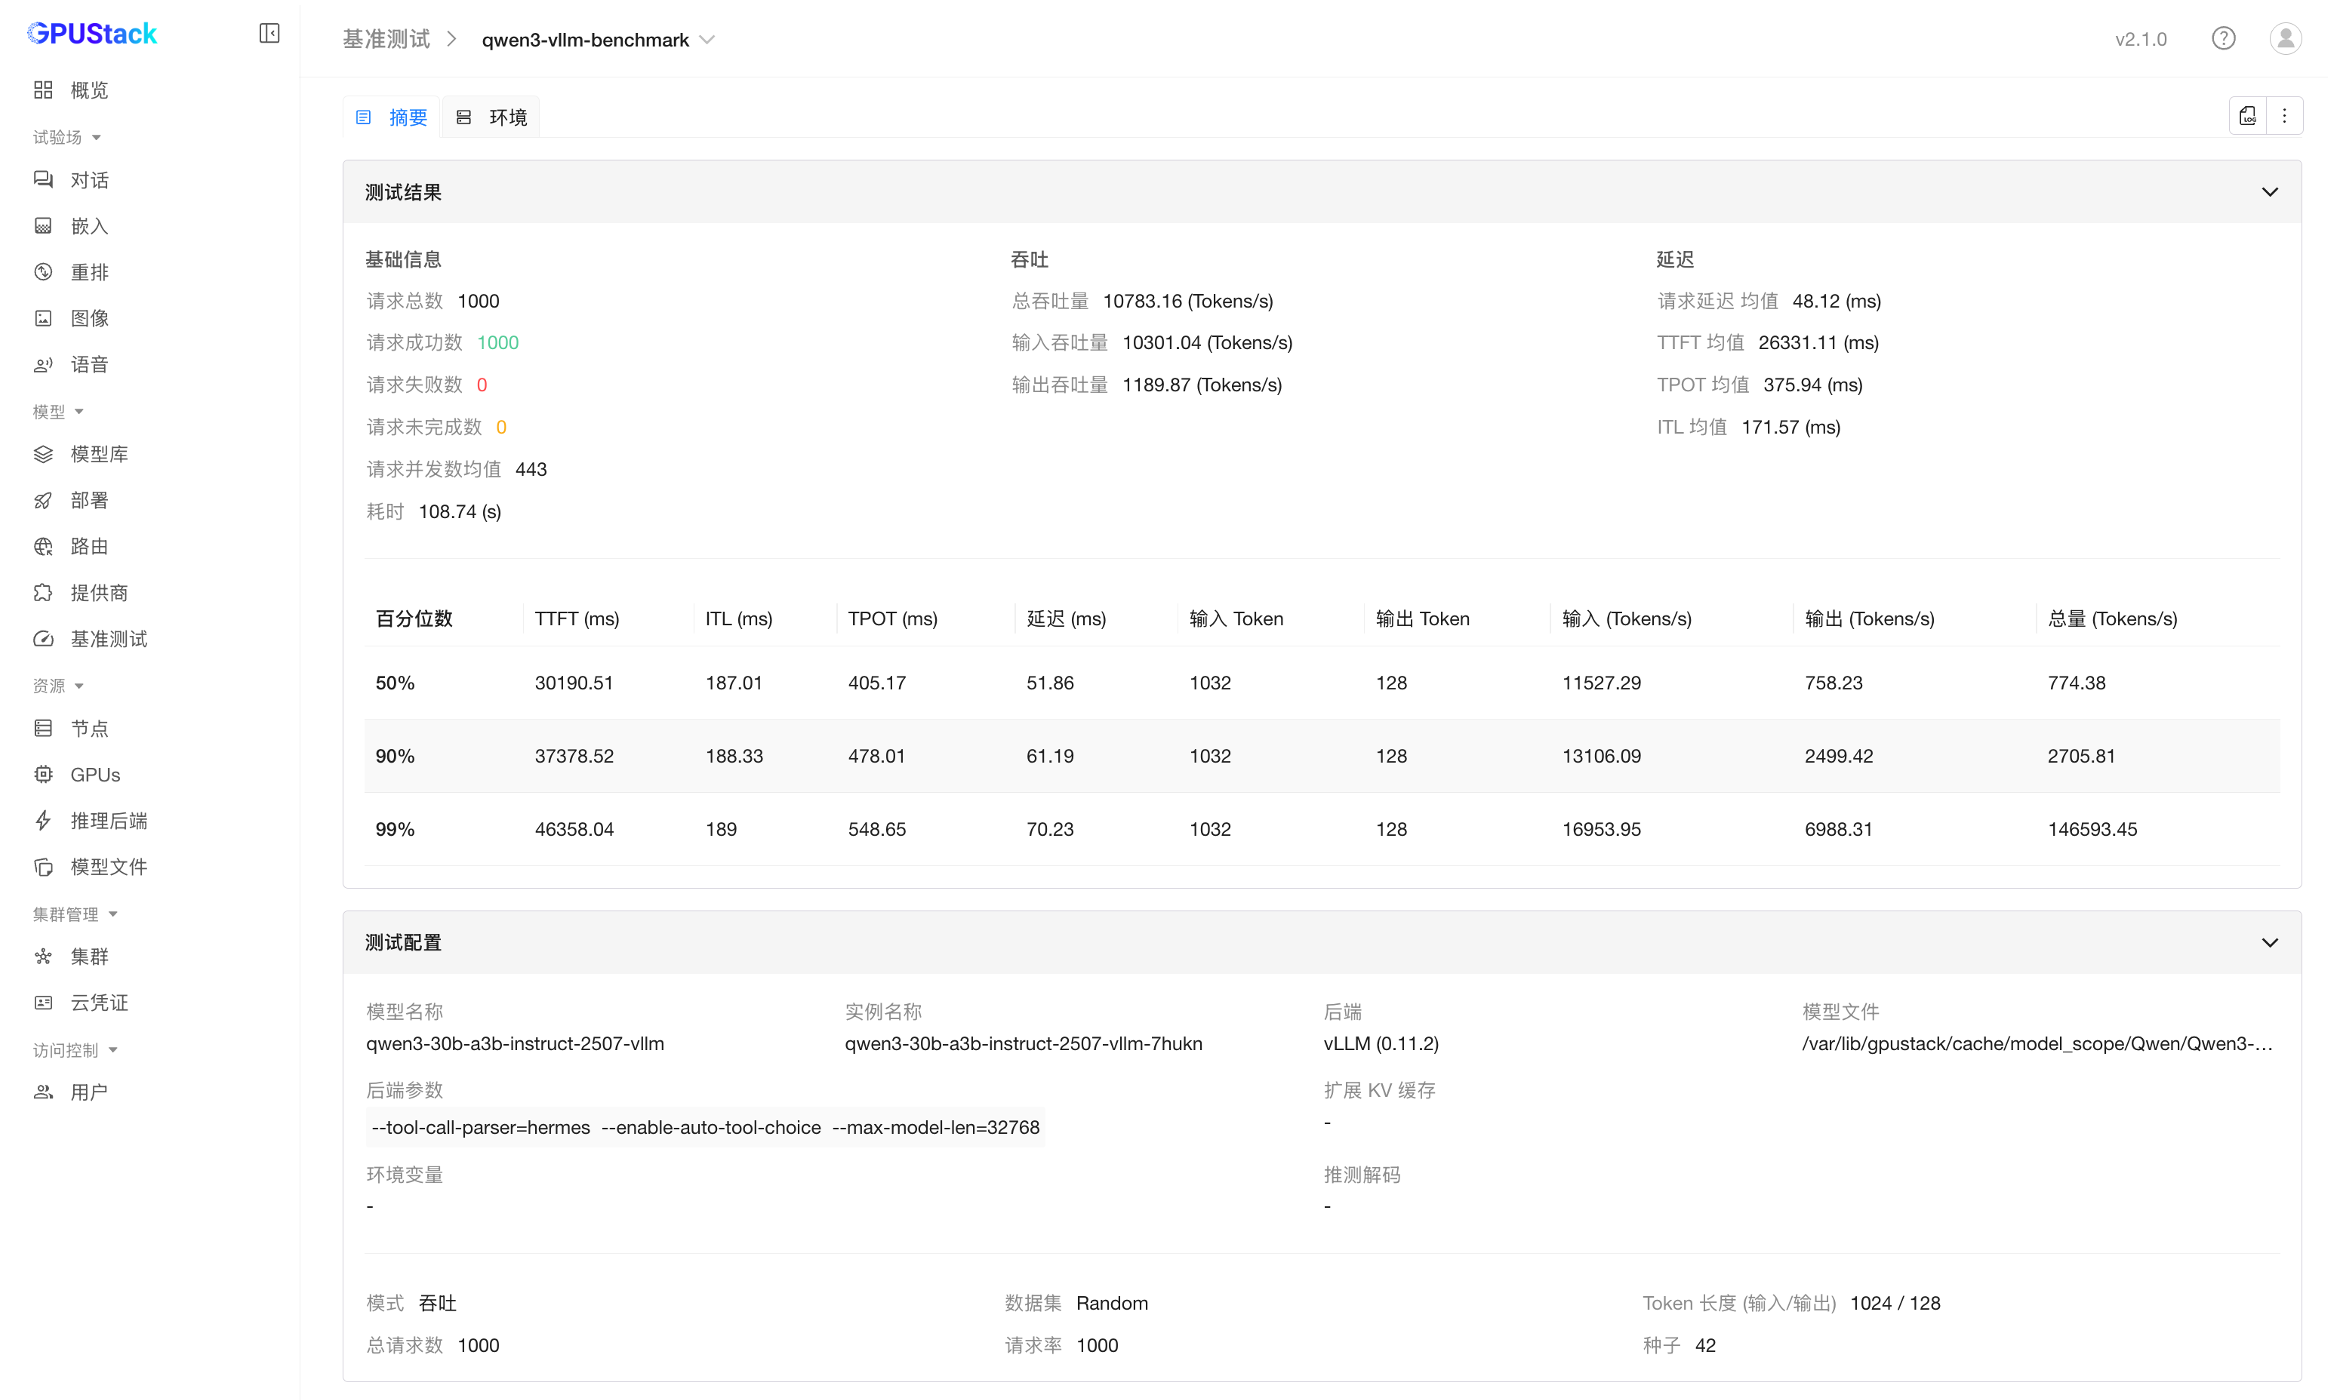Collapse the 集群管理 sidebar group

coord(75,914)
